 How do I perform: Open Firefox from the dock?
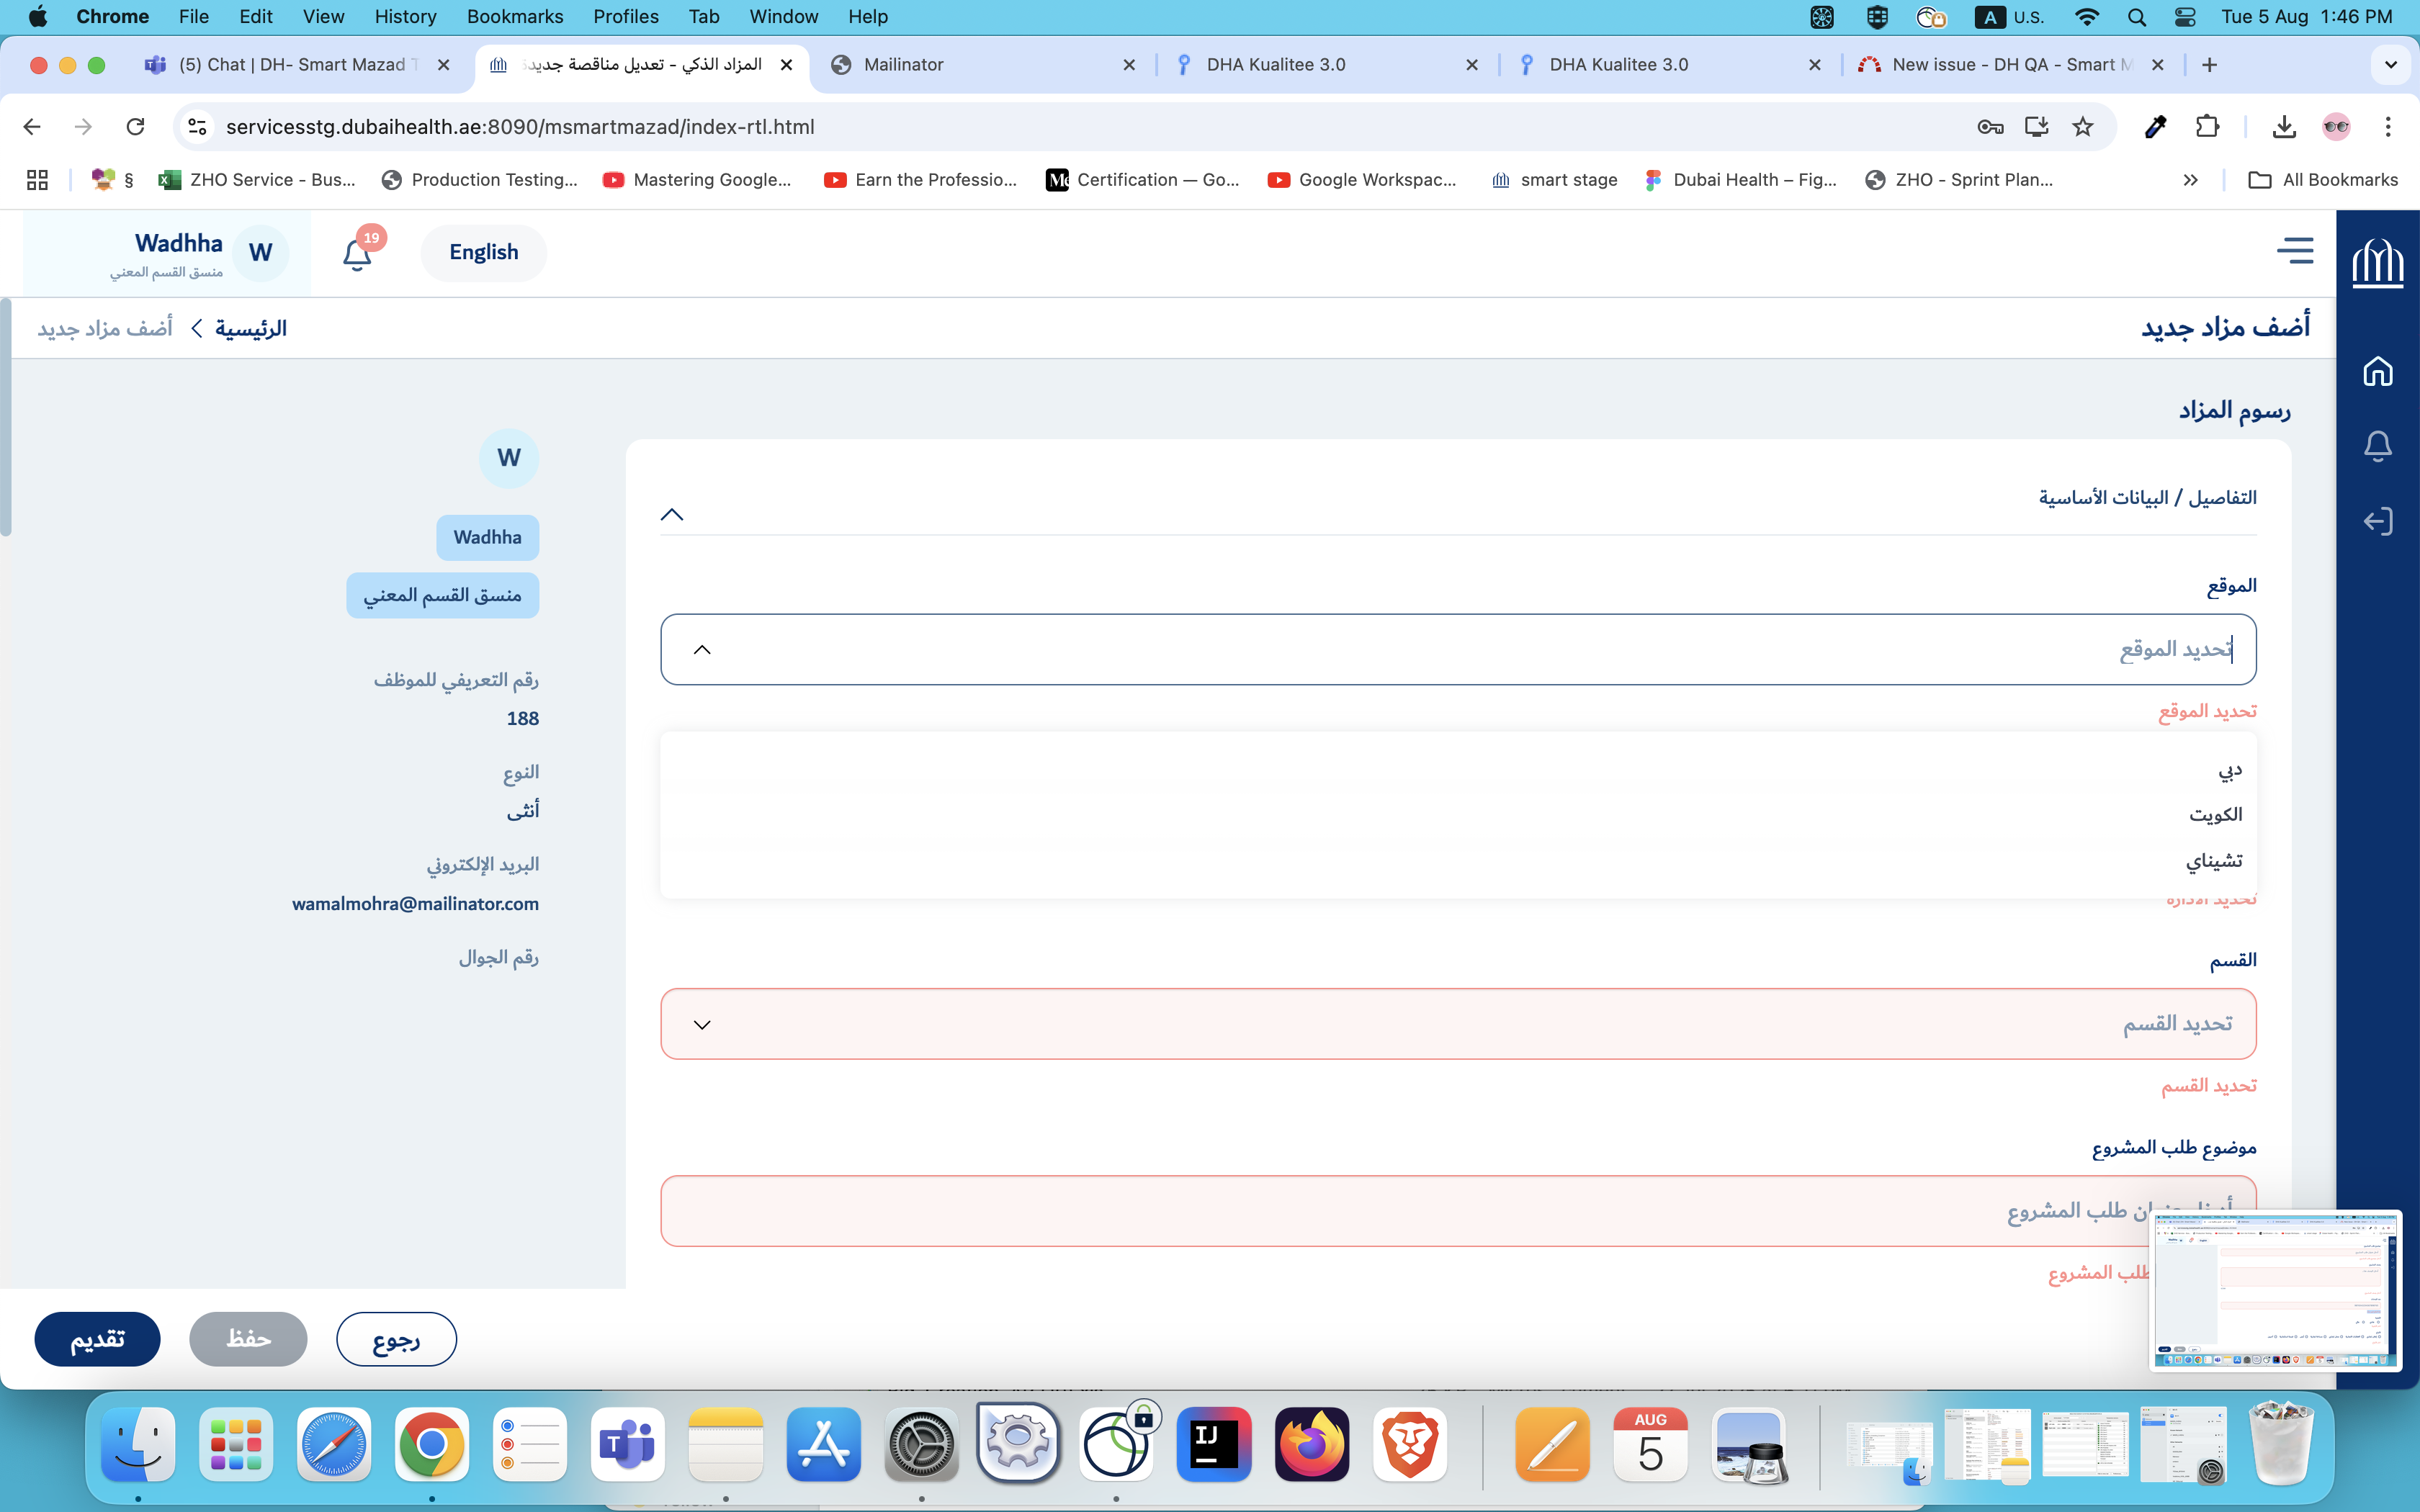point(1312,1444)
